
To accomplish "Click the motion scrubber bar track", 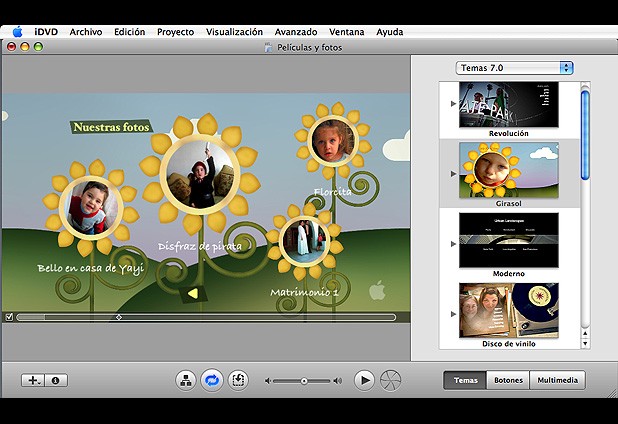I will [206, 317].
